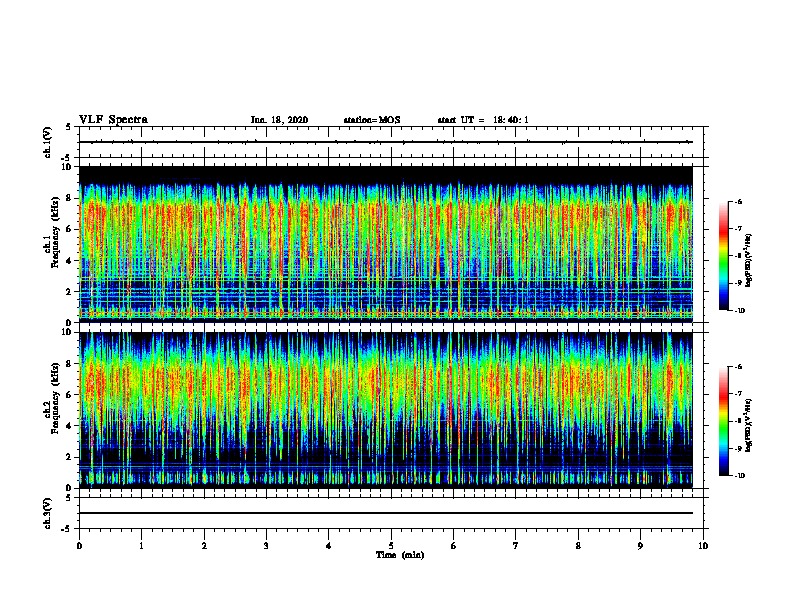Click time-axis tick label "7"
This screenshot has width=792, height=612.
pyautogui.click(x=516, y=546)
